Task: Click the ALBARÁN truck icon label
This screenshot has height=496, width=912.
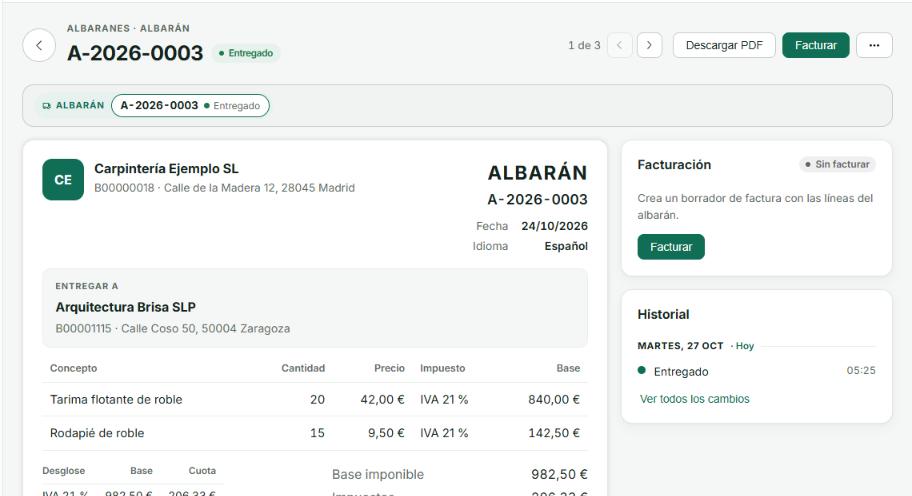Action: pyautogui.click(x=73, y=106)
